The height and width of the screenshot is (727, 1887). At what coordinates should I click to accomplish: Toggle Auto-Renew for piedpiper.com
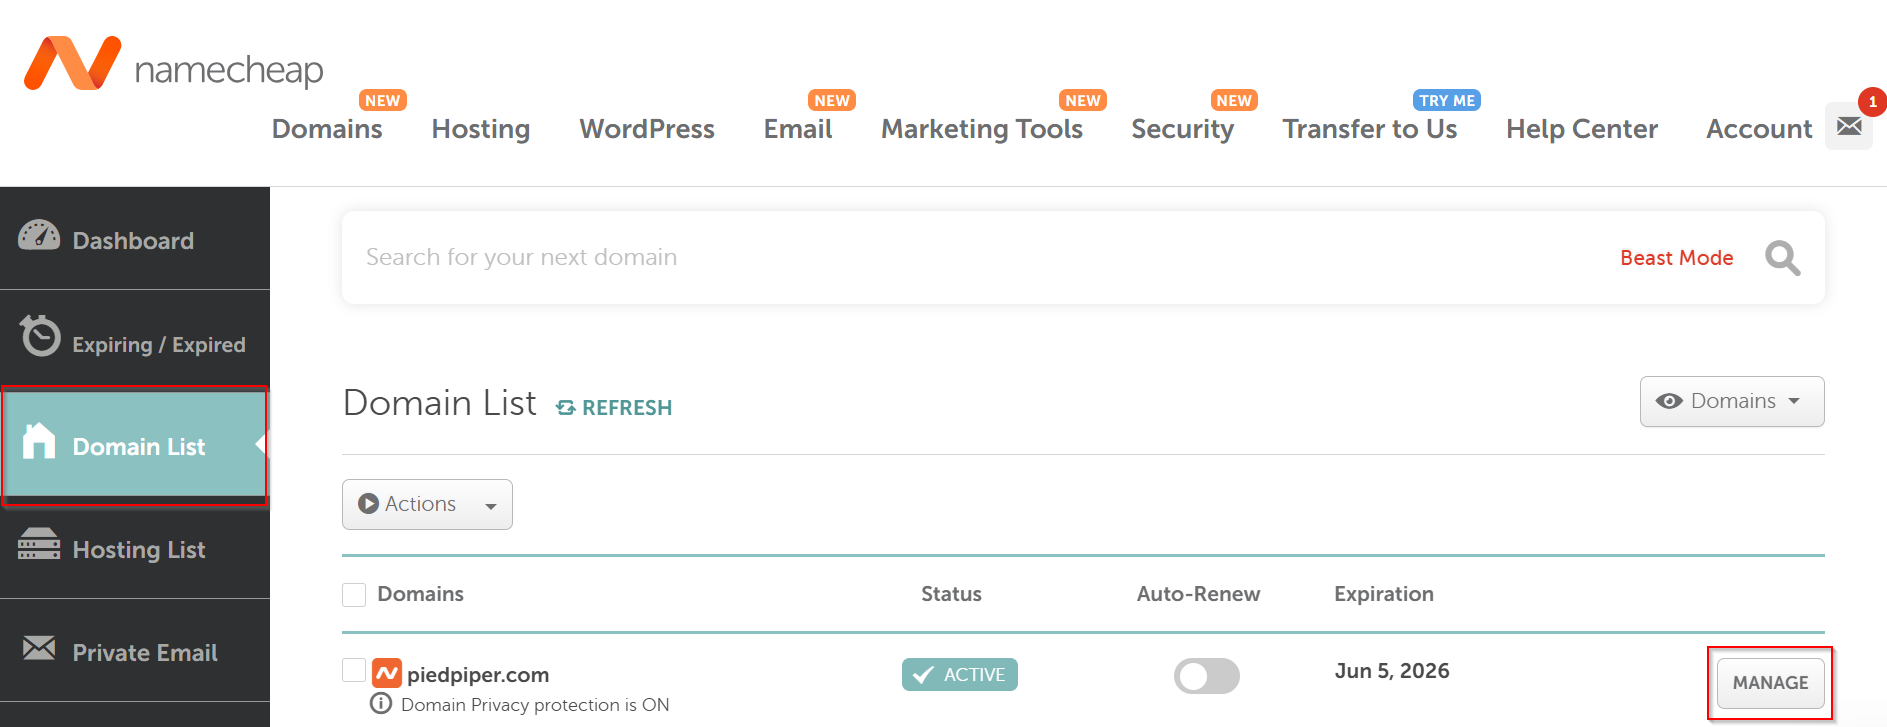point(1206,676)
